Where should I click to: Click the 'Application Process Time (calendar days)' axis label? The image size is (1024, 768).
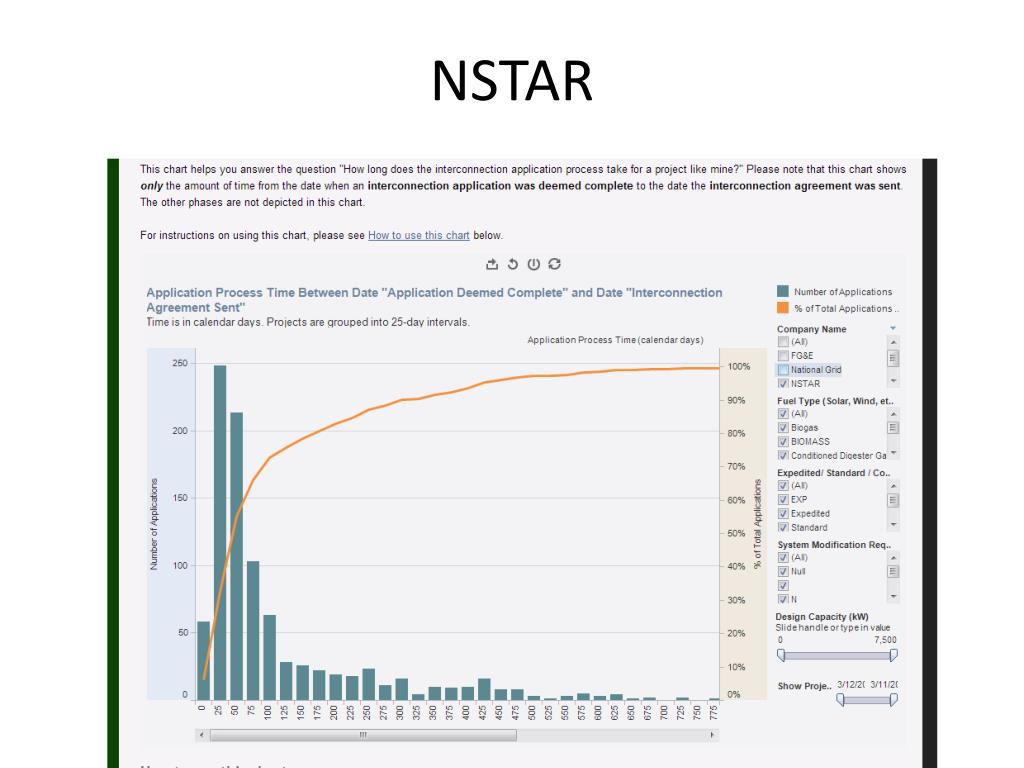(x=615, y=340)
